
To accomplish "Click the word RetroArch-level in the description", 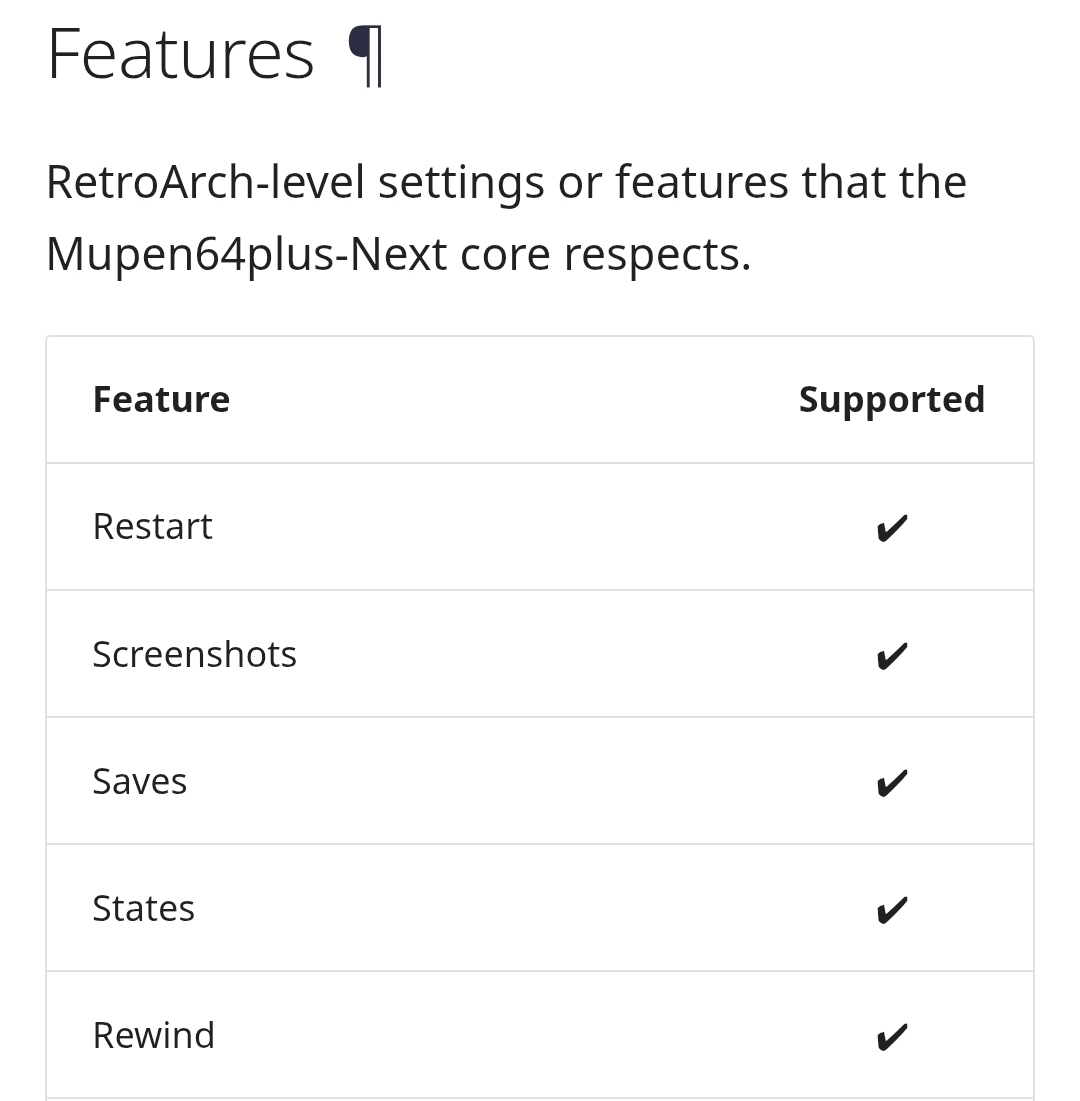I will point(205,182).
